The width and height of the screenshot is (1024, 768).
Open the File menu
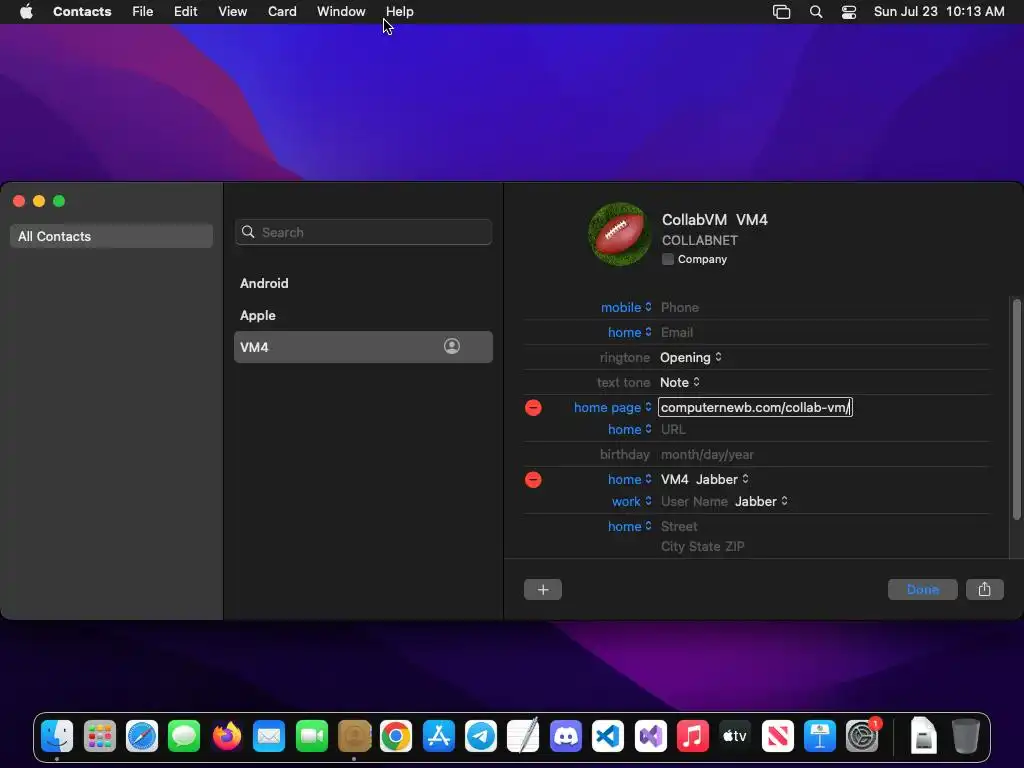click(x=142, y=12)
